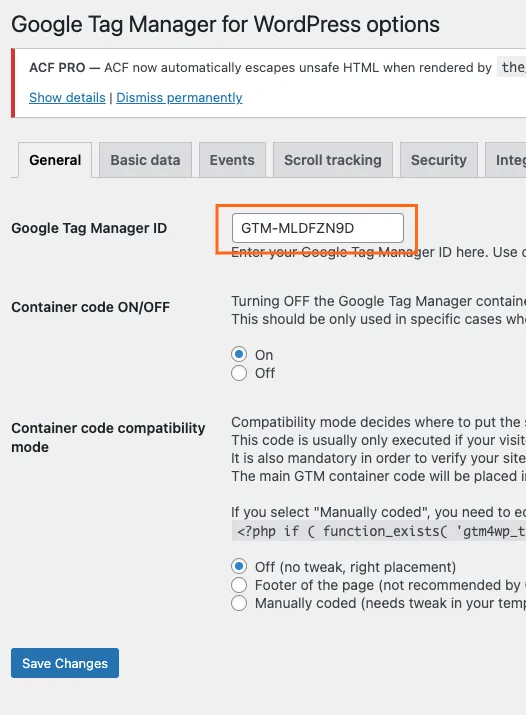Click the Save Changes button
The height and width of the screenshot is (715, 526).
65,663
